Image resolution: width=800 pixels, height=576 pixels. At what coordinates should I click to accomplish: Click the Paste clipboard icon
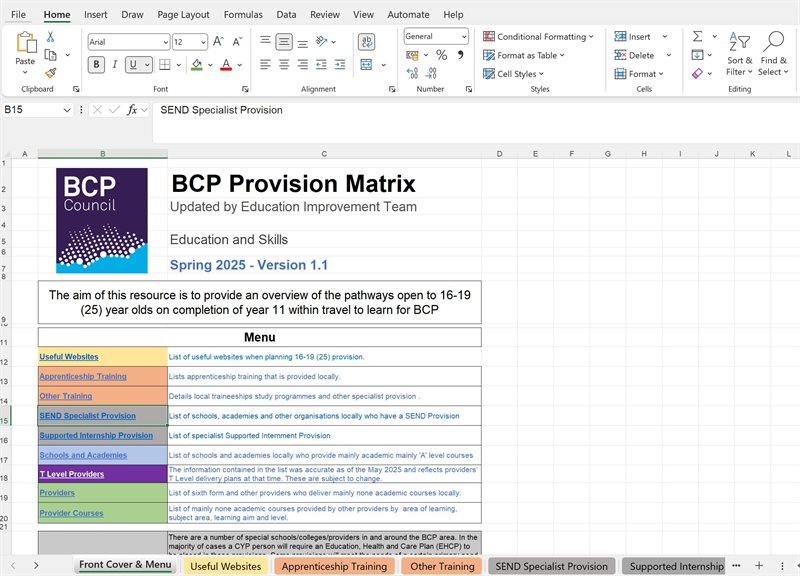click(x=26, y=42)
